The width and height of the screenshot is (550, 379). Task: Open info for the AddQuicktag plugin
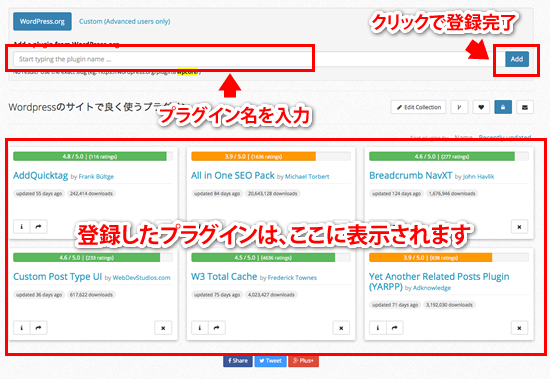[21, 227]
